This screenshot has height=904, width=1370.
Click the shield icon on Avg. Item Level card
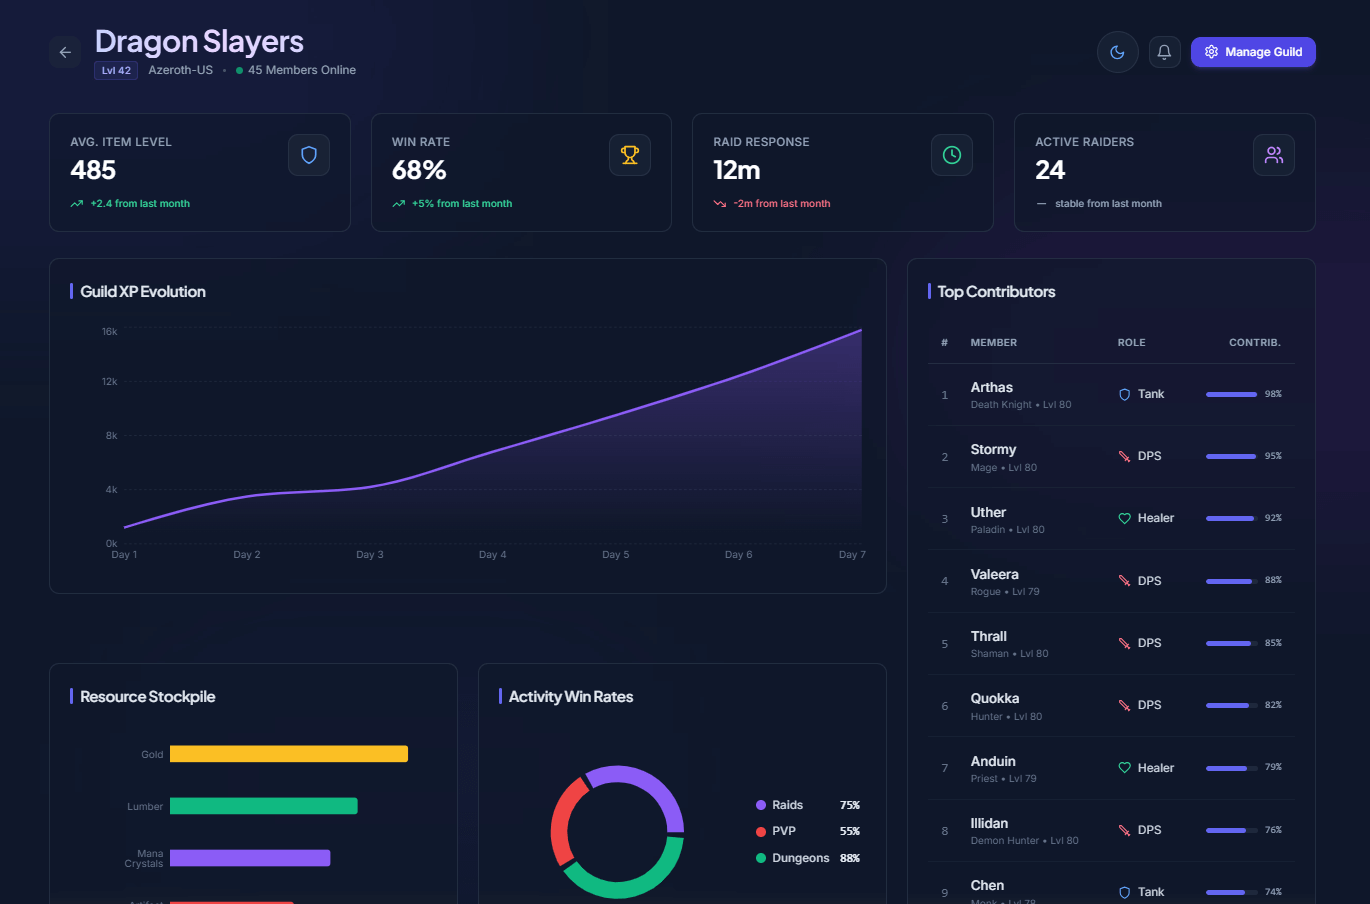(x=308, y=155)
